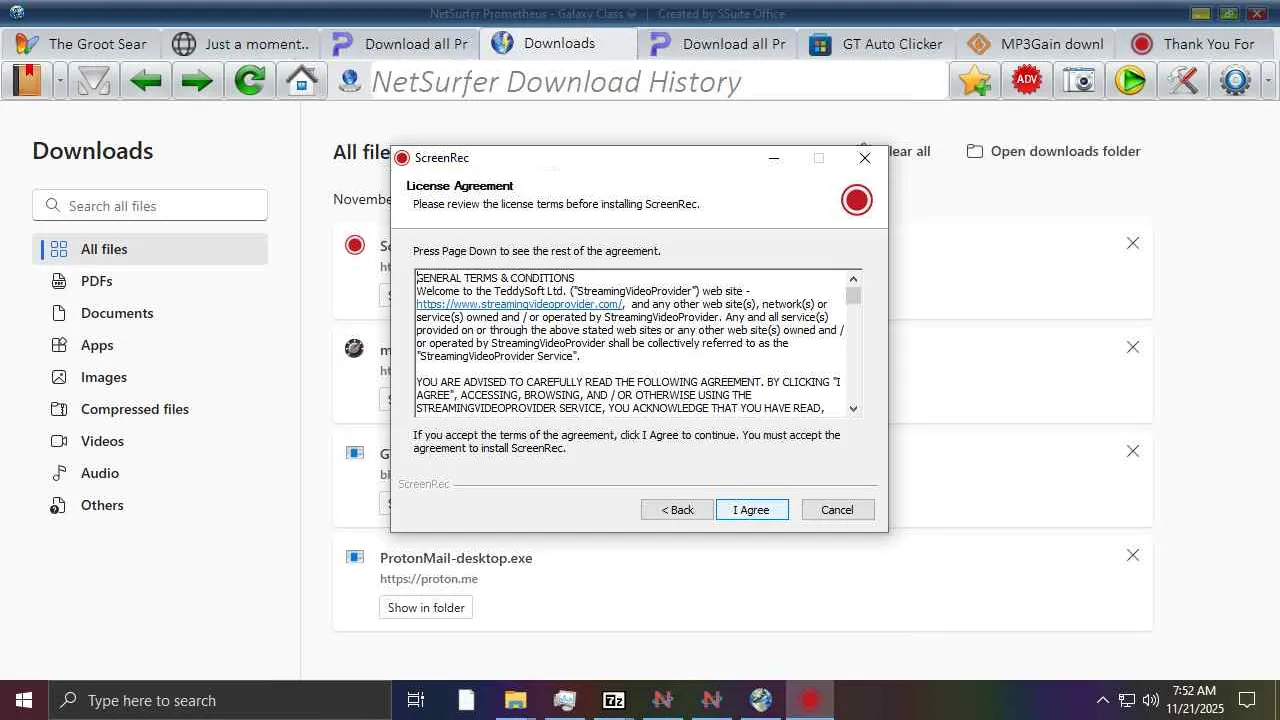Open the bookmarks book icon in the toolbar
1280x720 pixels.
(x=27, y=80)
